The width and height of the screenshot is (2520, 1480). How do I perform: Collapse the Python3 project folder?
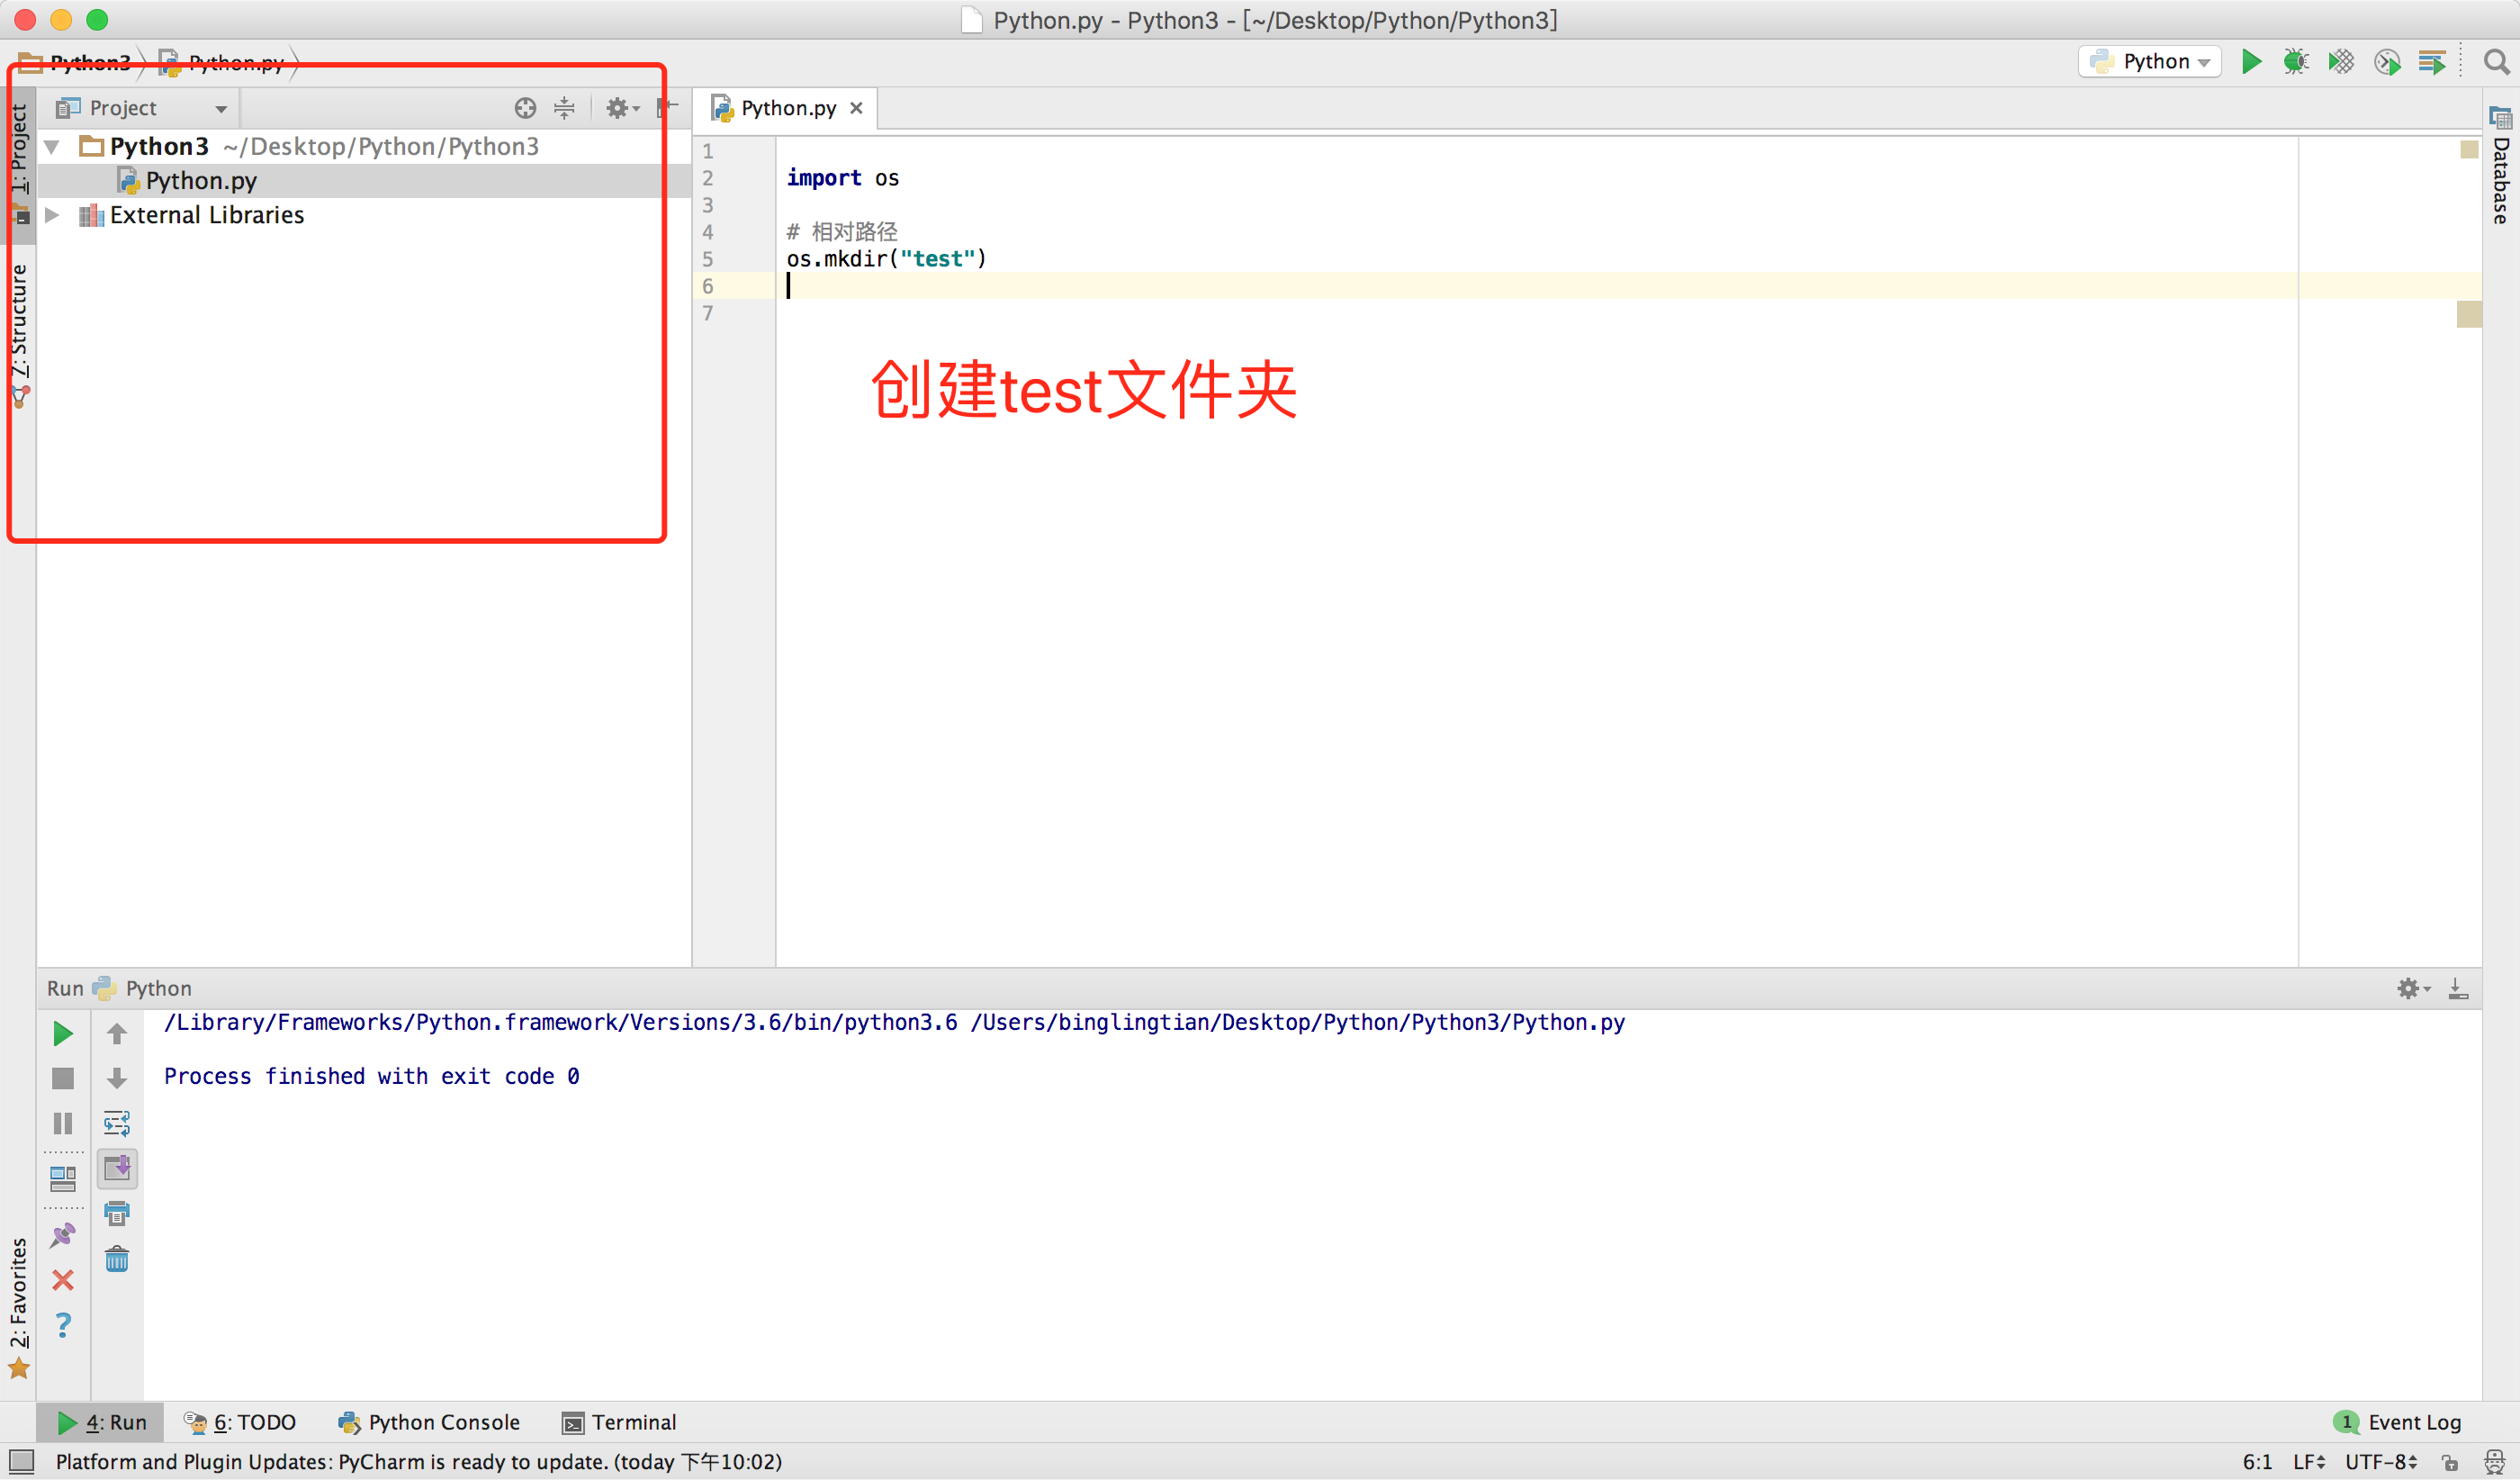(x=53, y=147)
